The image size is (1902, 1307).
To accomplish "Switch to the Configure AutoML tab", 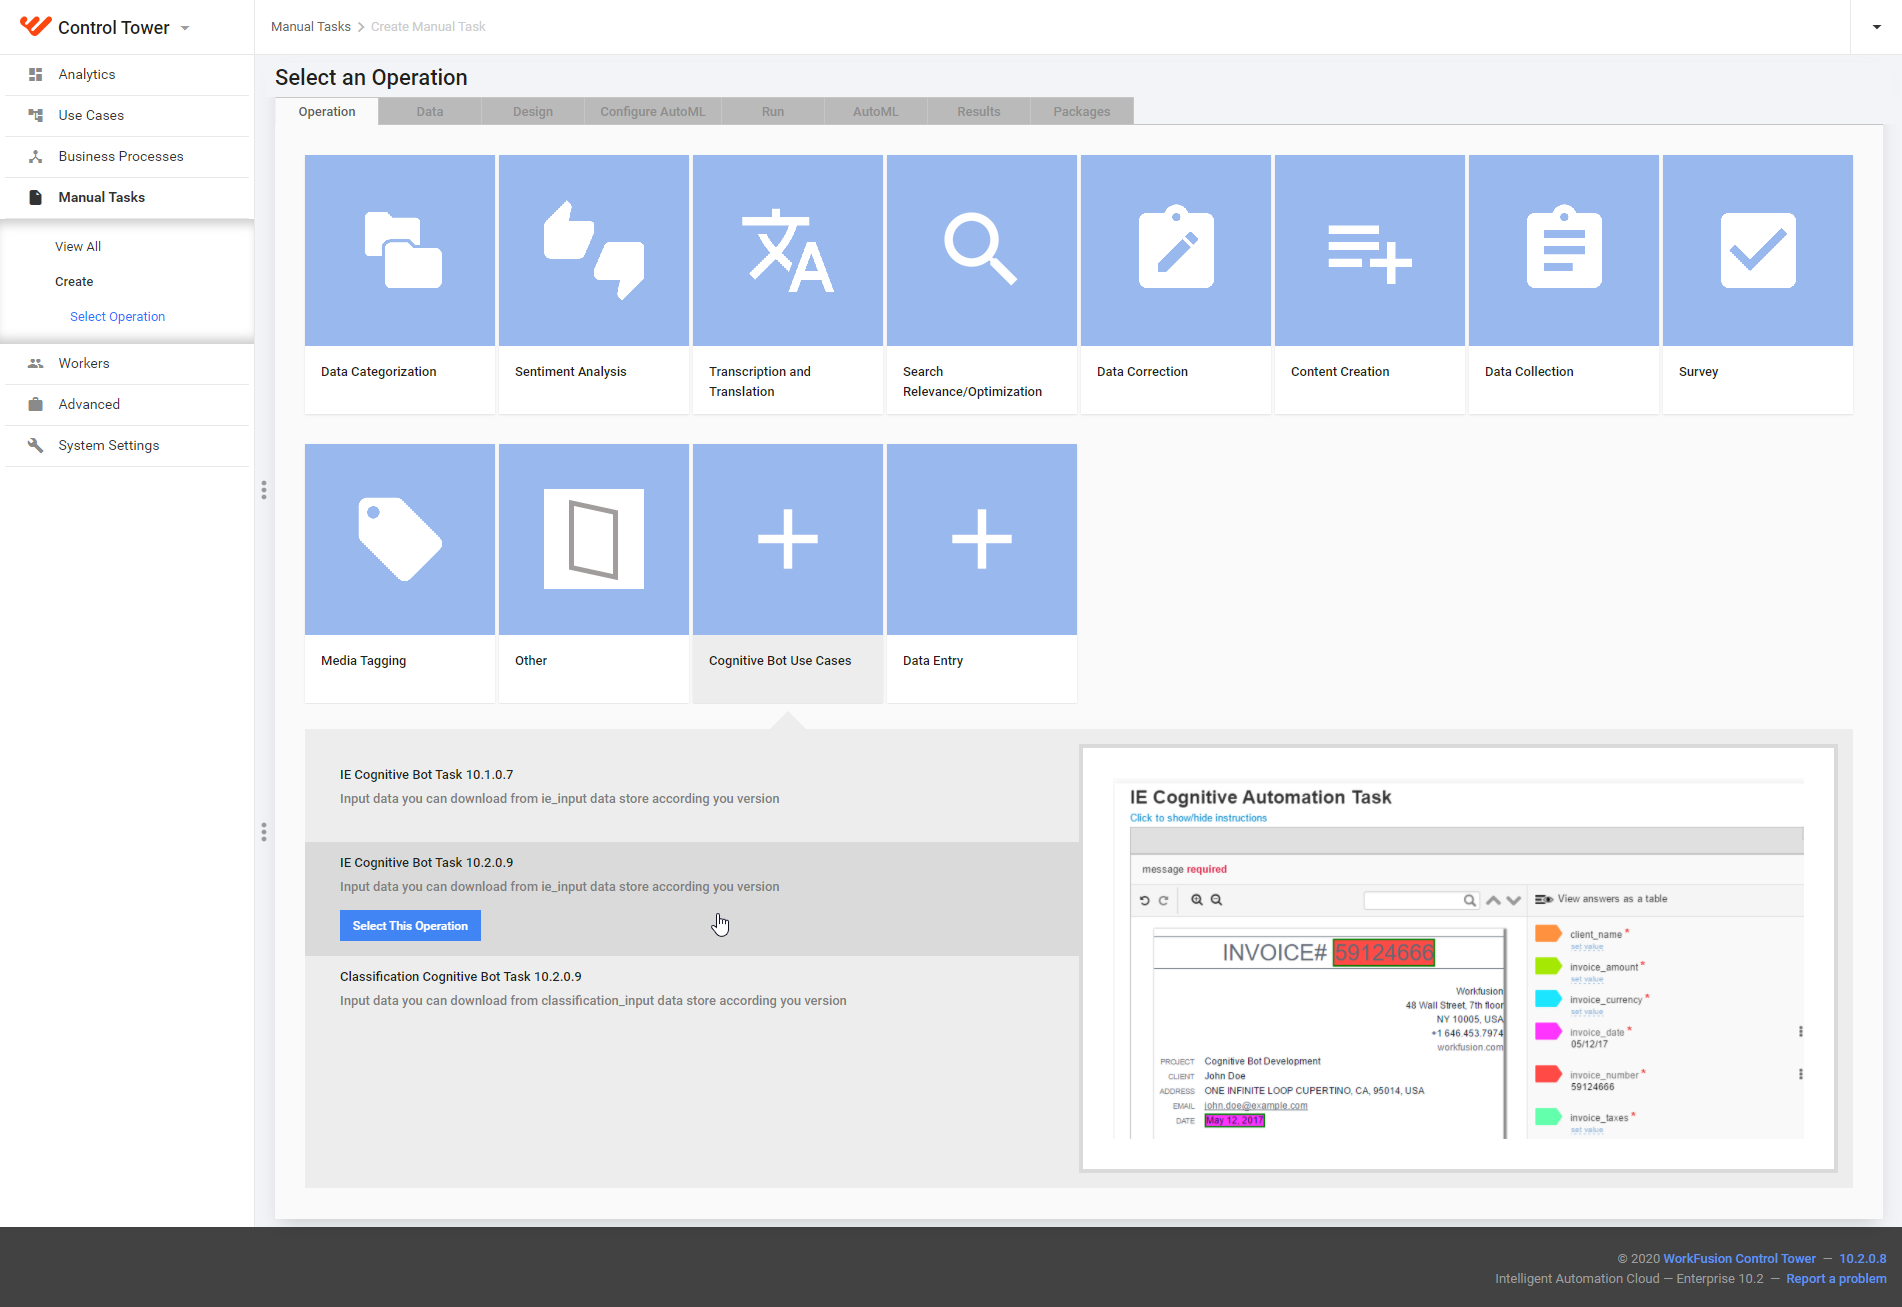I will (x=653, y=111).
